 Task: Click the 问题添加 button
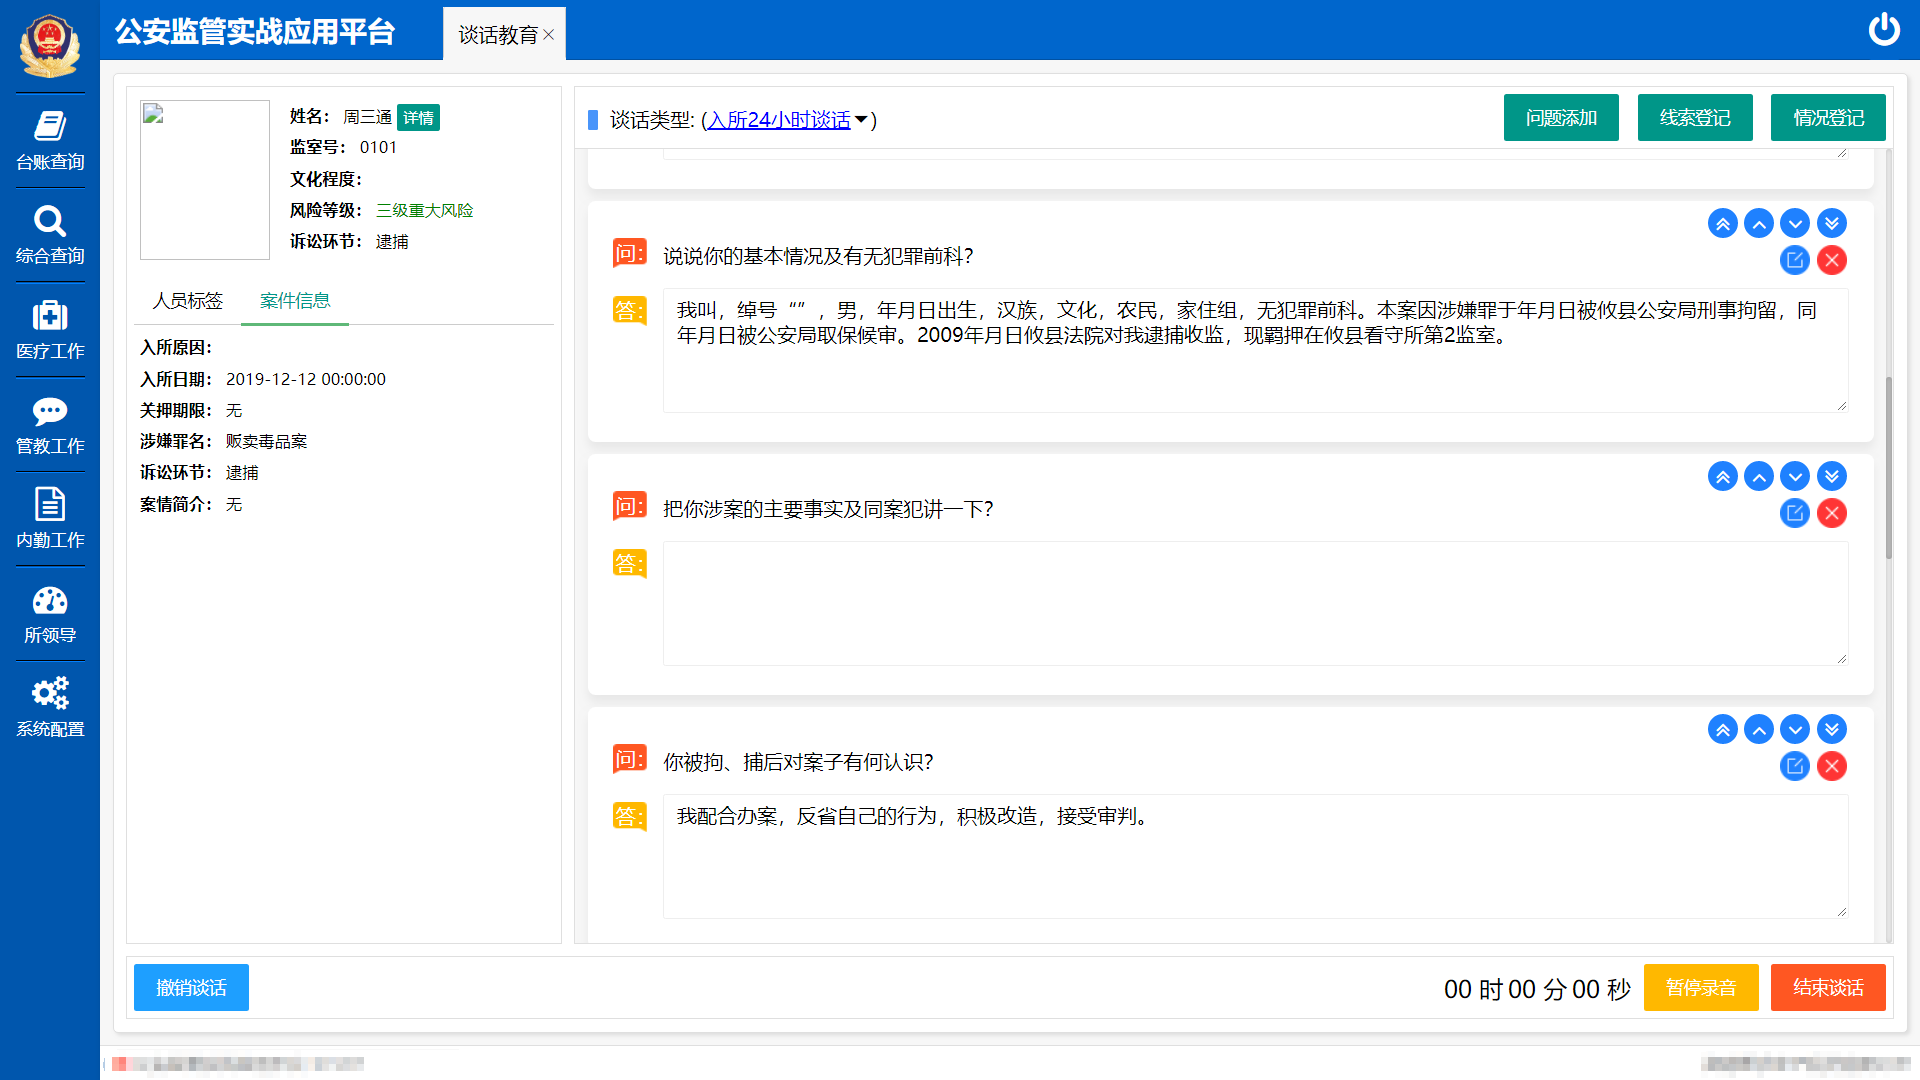click(1560, 118)
